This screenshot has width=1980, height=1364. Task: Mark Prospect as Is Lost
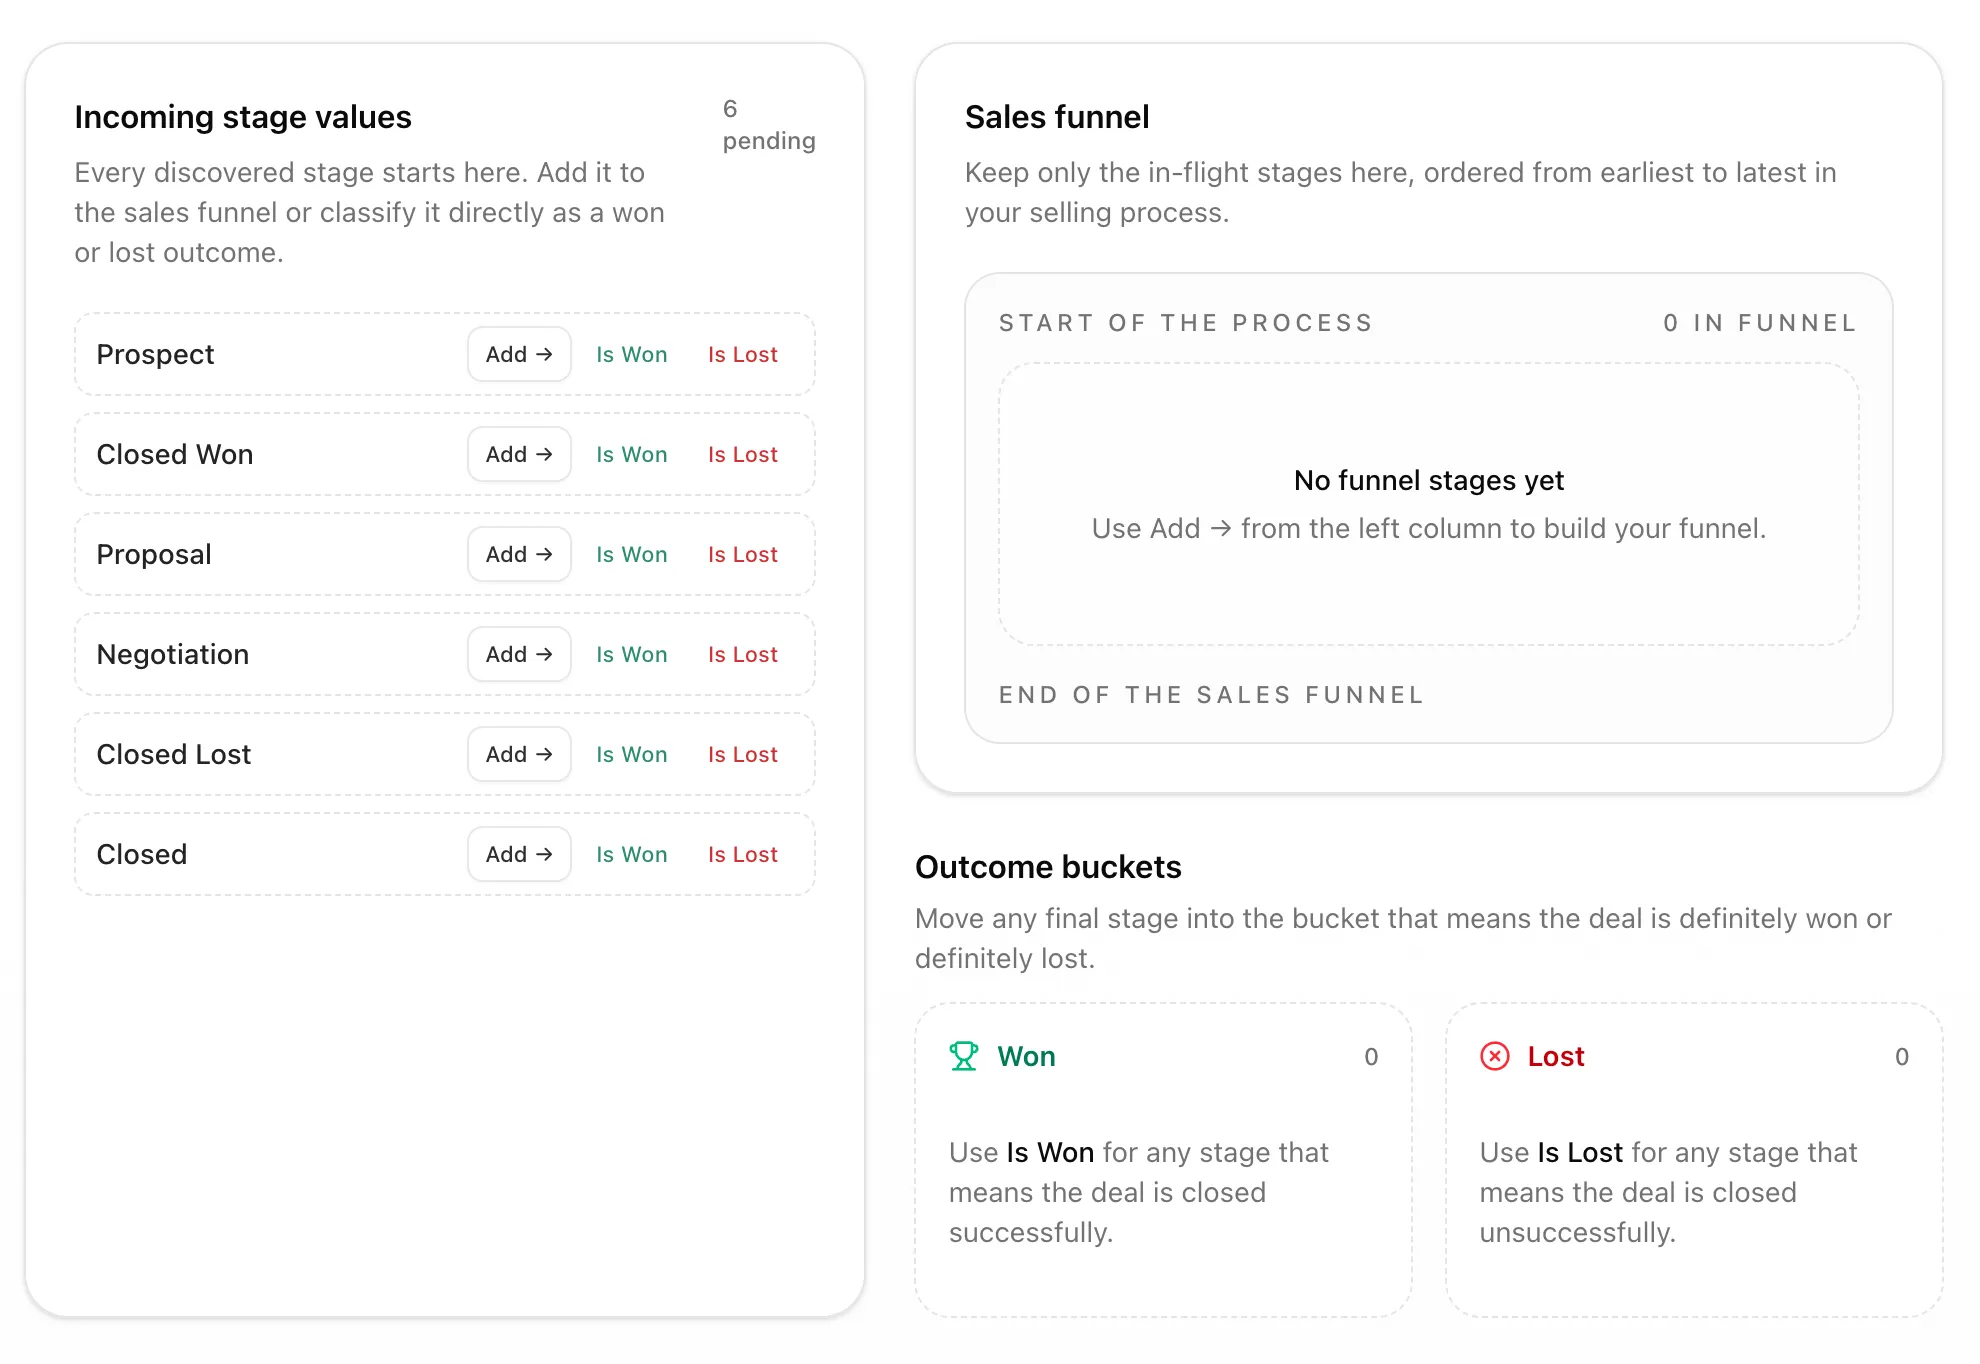(x=743, y=354)
